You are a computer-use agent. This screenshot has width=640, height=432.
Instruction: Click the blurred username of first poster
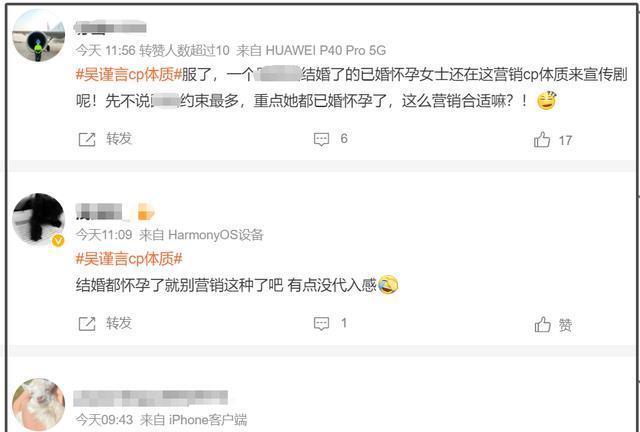pyautogui.click(x=110, y=28)
